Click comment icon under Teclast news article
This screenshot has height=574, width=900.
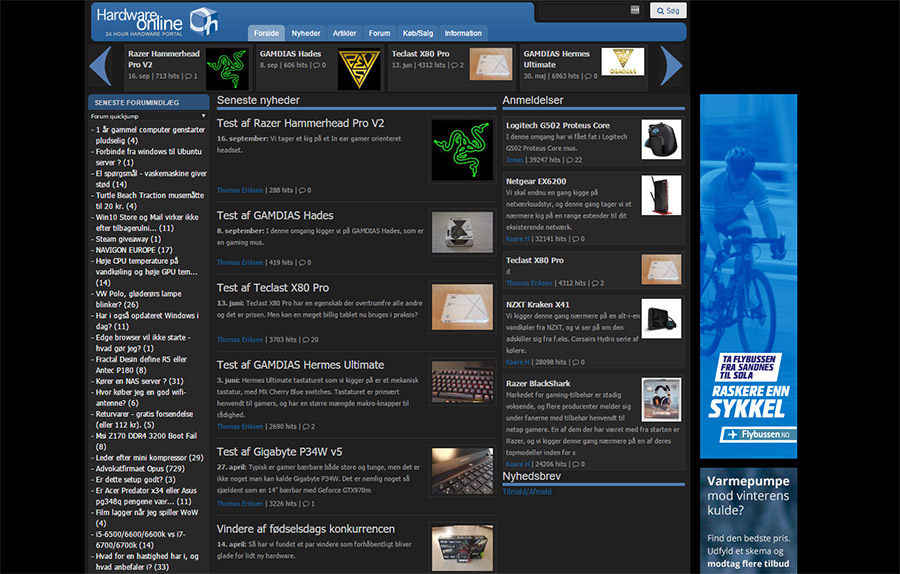point(307,340)
